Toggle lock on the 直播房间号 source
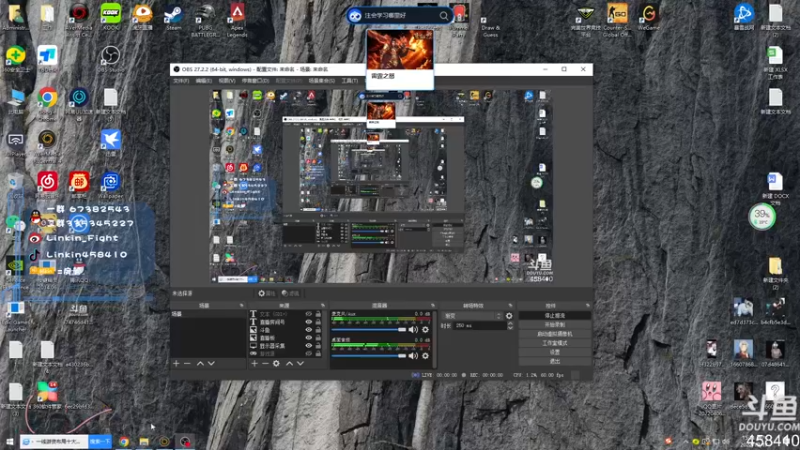The width and height of the screenshot is (800, 450). [318, 322]
